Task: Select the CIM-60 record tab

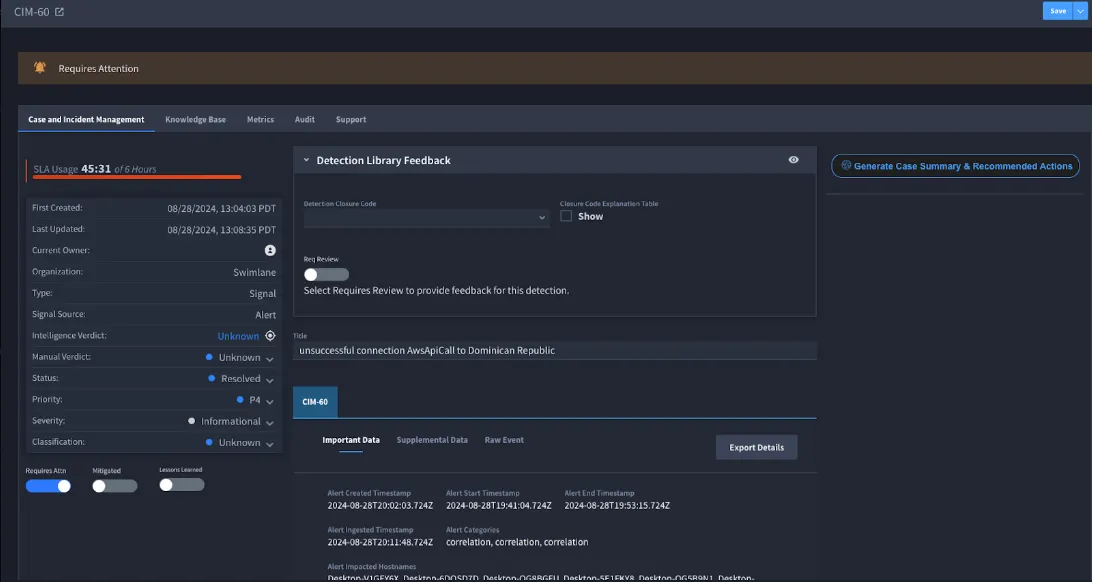Action: coord(315,401)
